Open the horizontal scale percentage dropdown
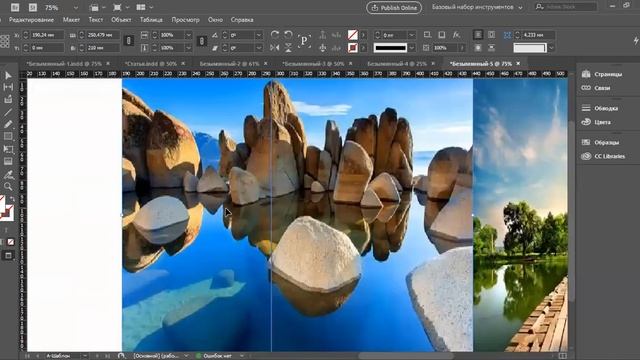Image resolution: width=640 pixels, height=360 pixels. tap(189, 35)
